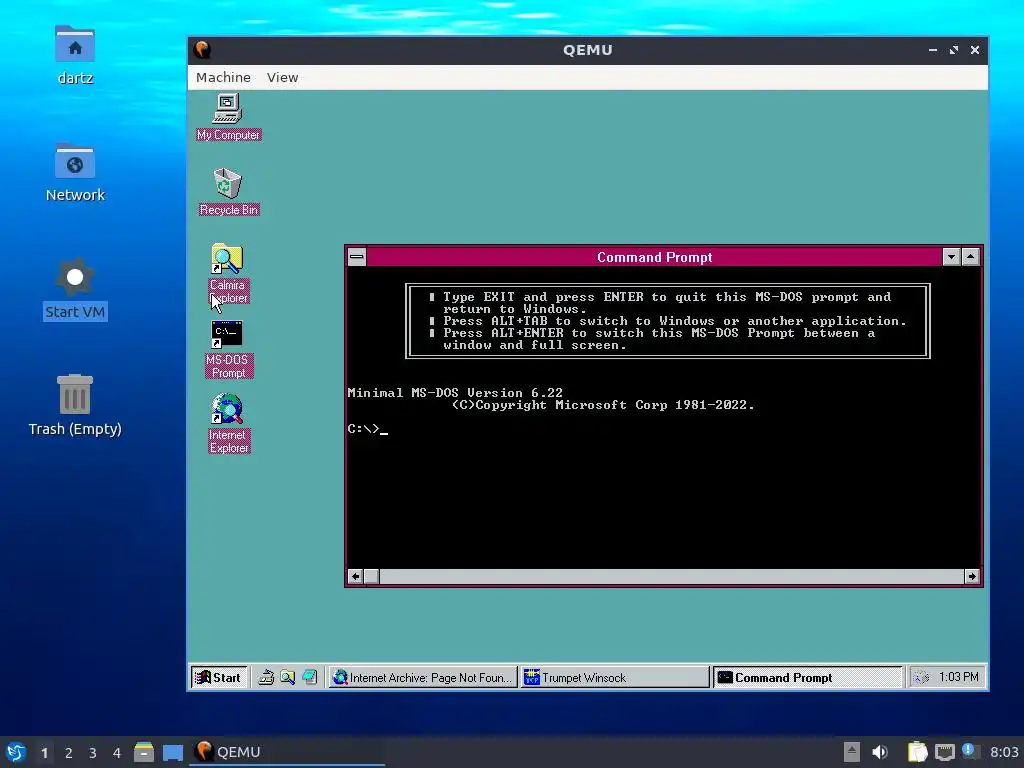The width and height of the screenshot is (1024, 768).
Task: Click the right scroll arrow in Command Prompt
Action: tap(972, 576)
